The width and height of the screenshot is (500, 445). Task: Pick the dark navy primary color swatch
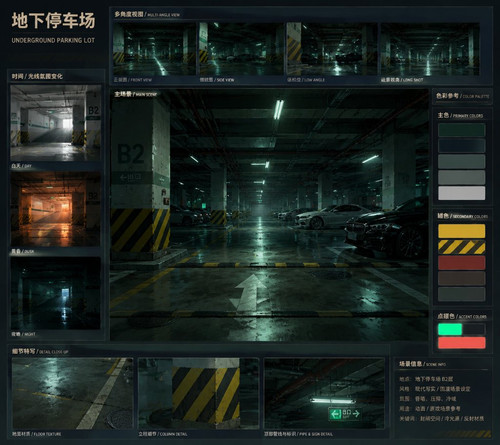coord(462,146)
